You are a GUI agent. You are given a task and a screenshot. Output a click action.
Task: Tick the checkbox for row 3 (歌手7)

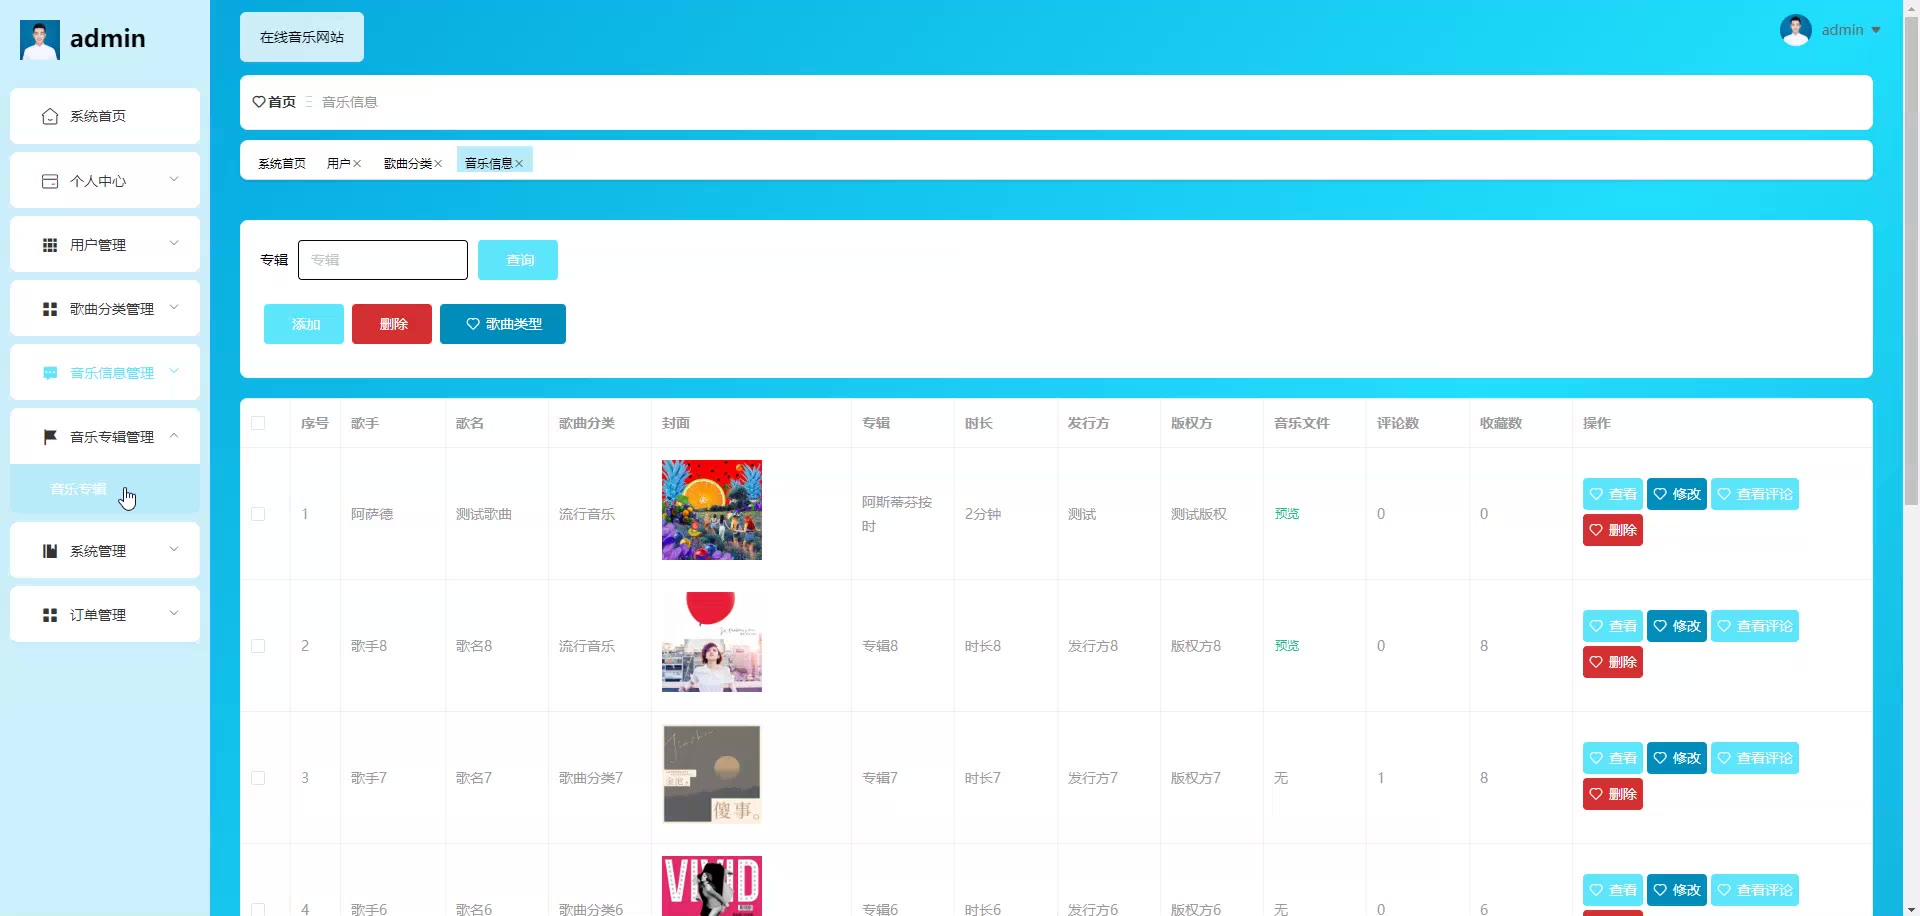pos(258,778)
